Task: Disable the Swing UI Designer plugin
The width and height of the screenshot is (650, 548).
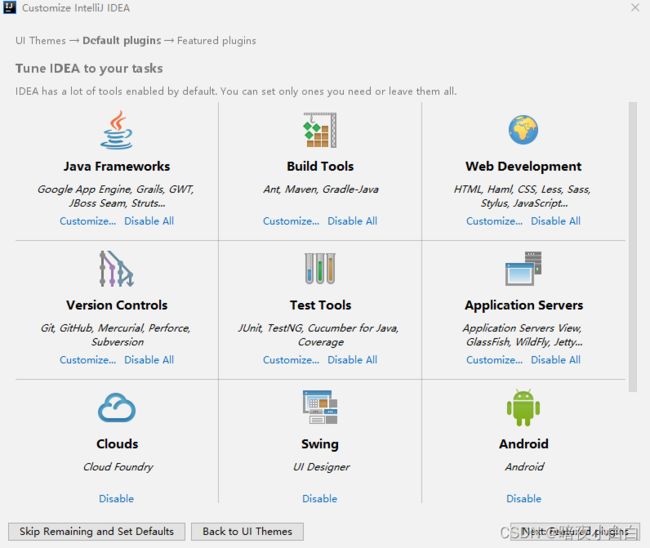Action: pyautogui.click(x=320, y=498)
